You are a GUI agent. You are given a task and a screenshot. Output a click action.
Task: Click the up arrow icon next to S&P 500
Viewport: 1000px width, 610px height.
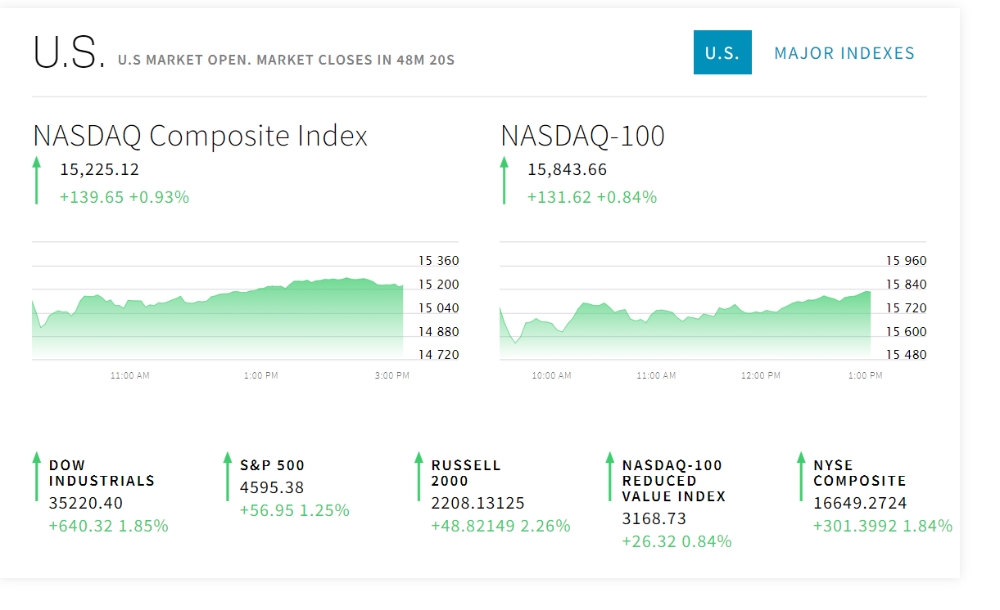227,476
